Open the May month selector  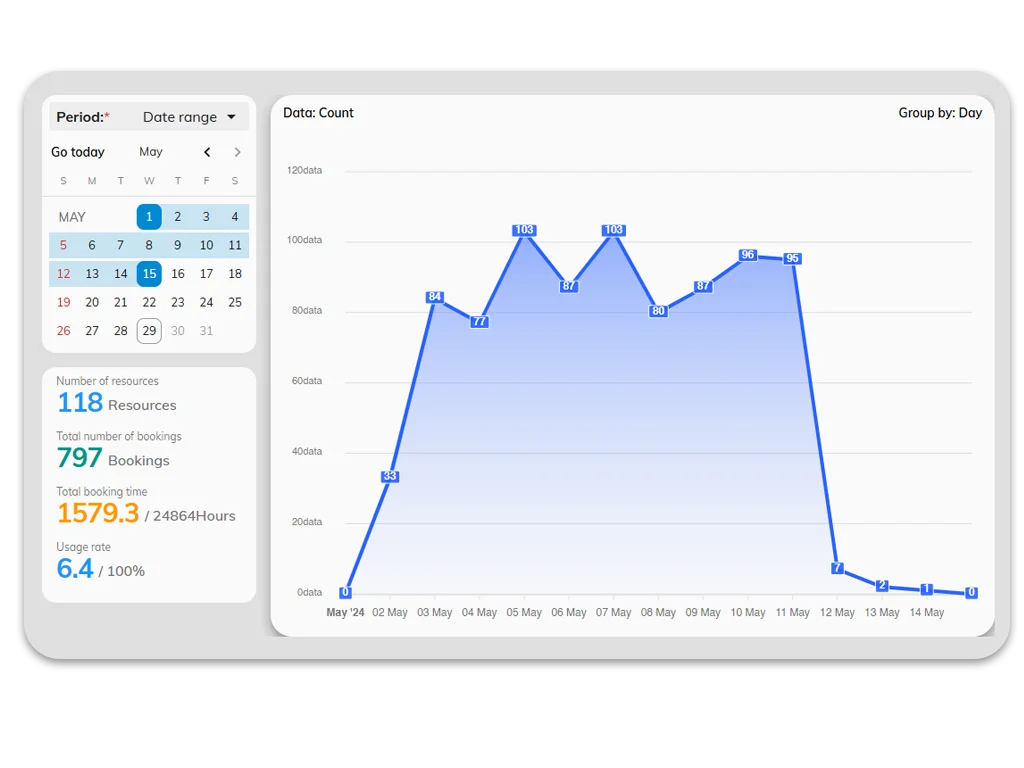click(x=150, y=152)
